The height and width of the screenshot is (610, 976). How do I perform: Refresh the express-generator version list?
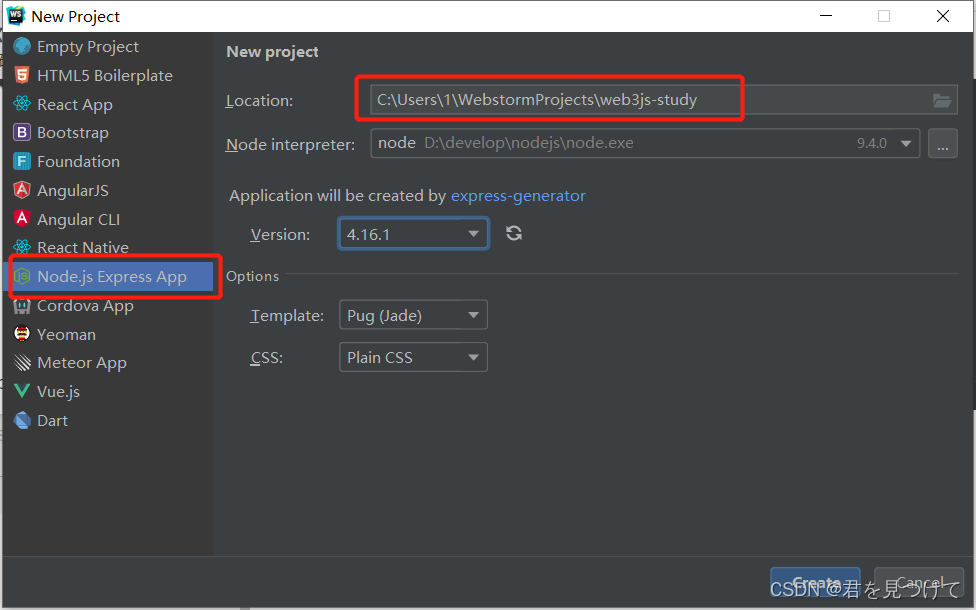click(514, 234)
